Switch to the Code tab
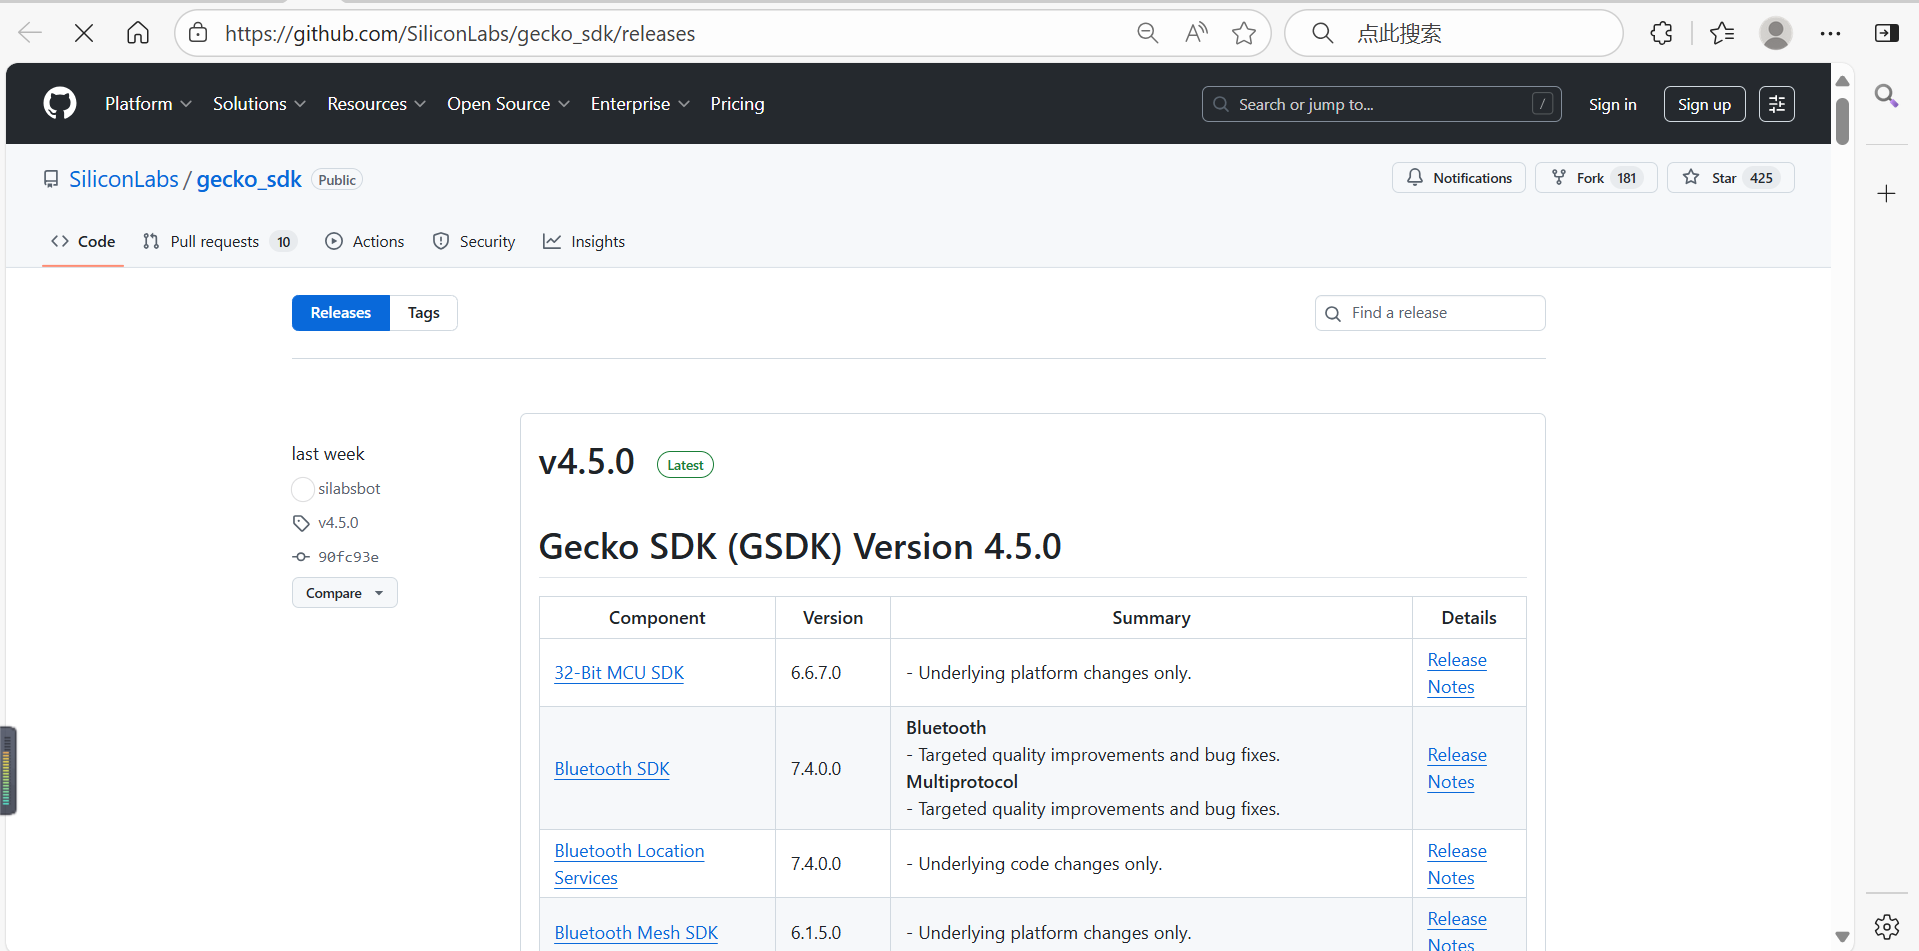This screenshot has width=1919, height=951. coord(83,241)
